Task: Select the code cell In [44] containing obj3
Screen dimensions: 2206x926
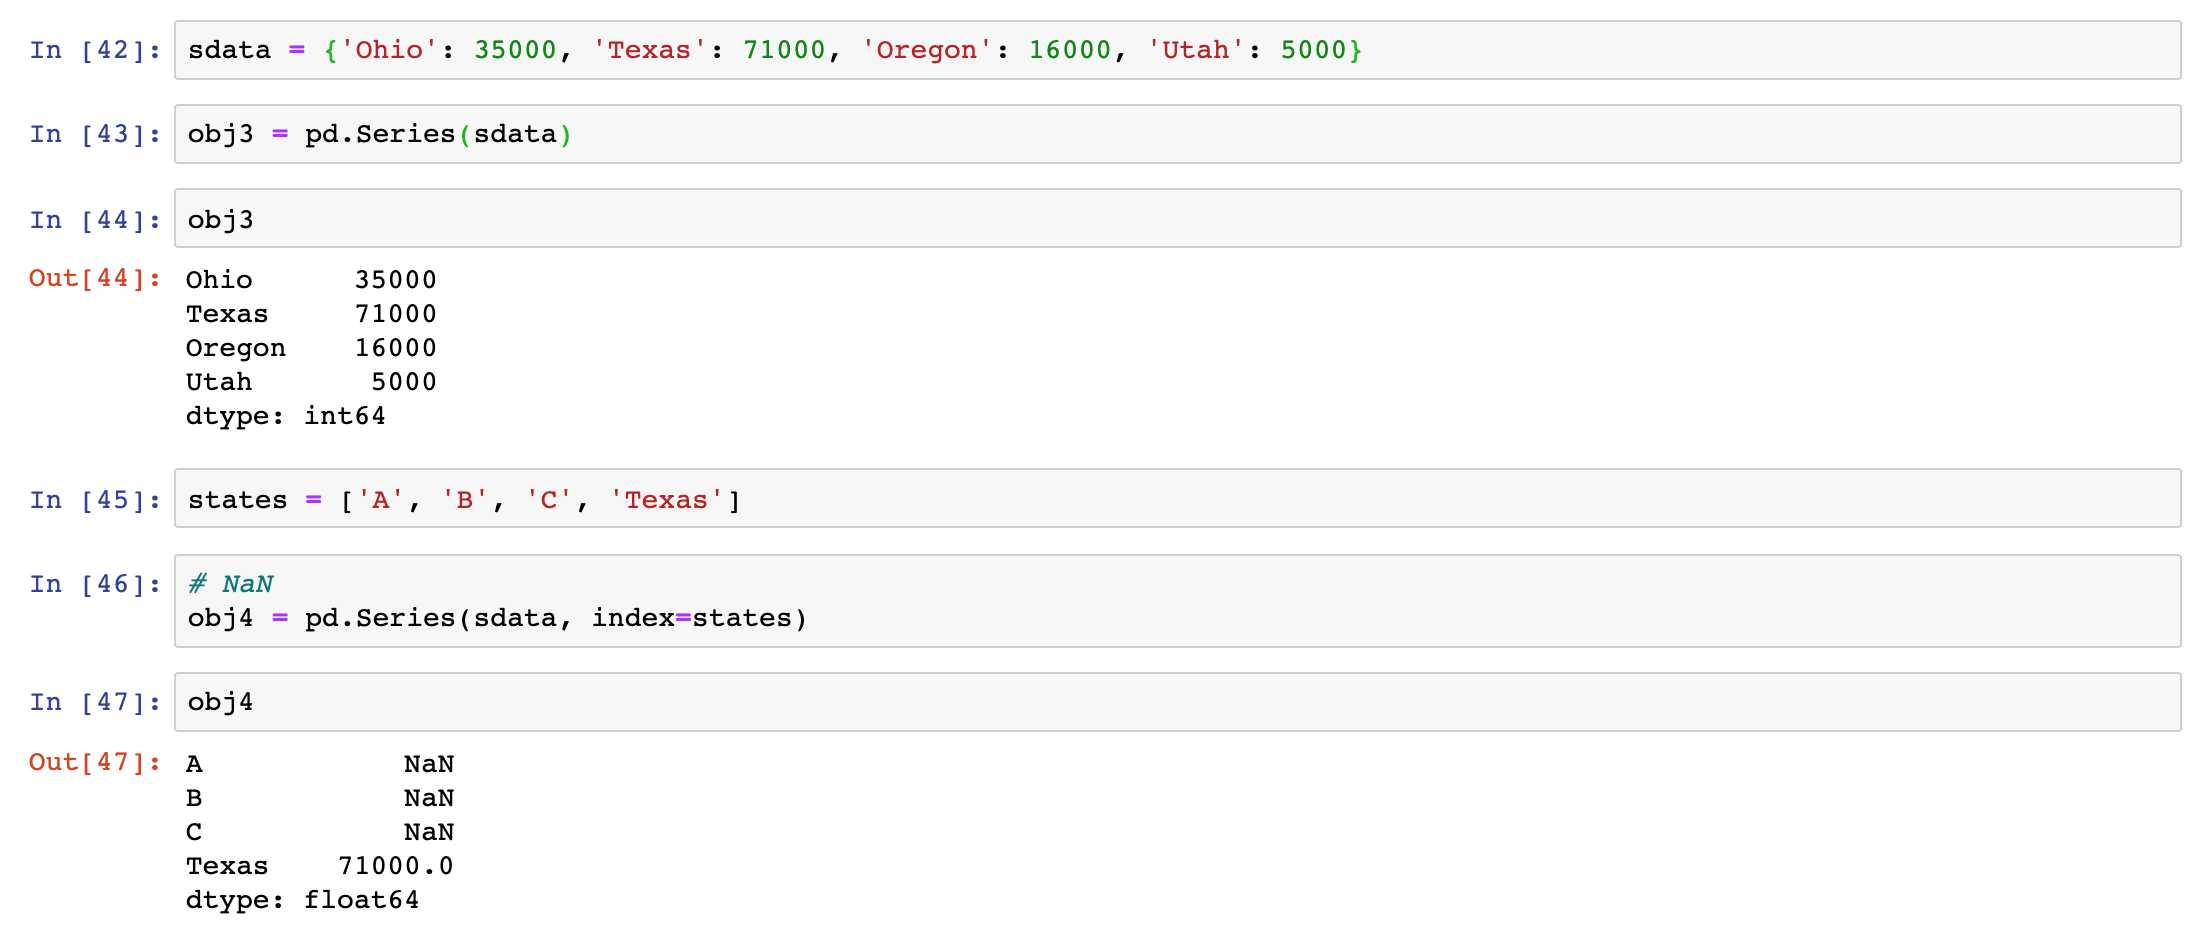Action: (x=1177, y=218)
